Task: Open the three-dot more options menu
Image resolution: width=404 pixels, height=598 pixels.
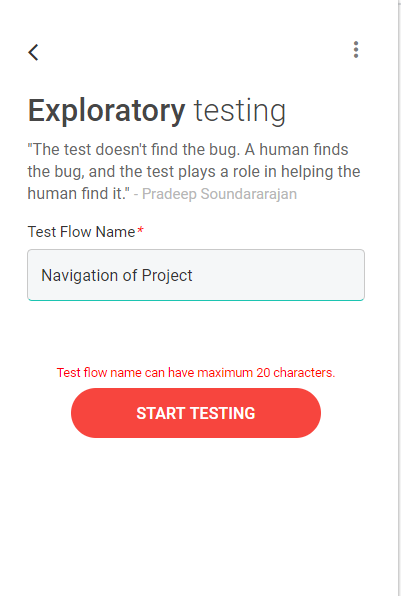Action: coord(356,50)
